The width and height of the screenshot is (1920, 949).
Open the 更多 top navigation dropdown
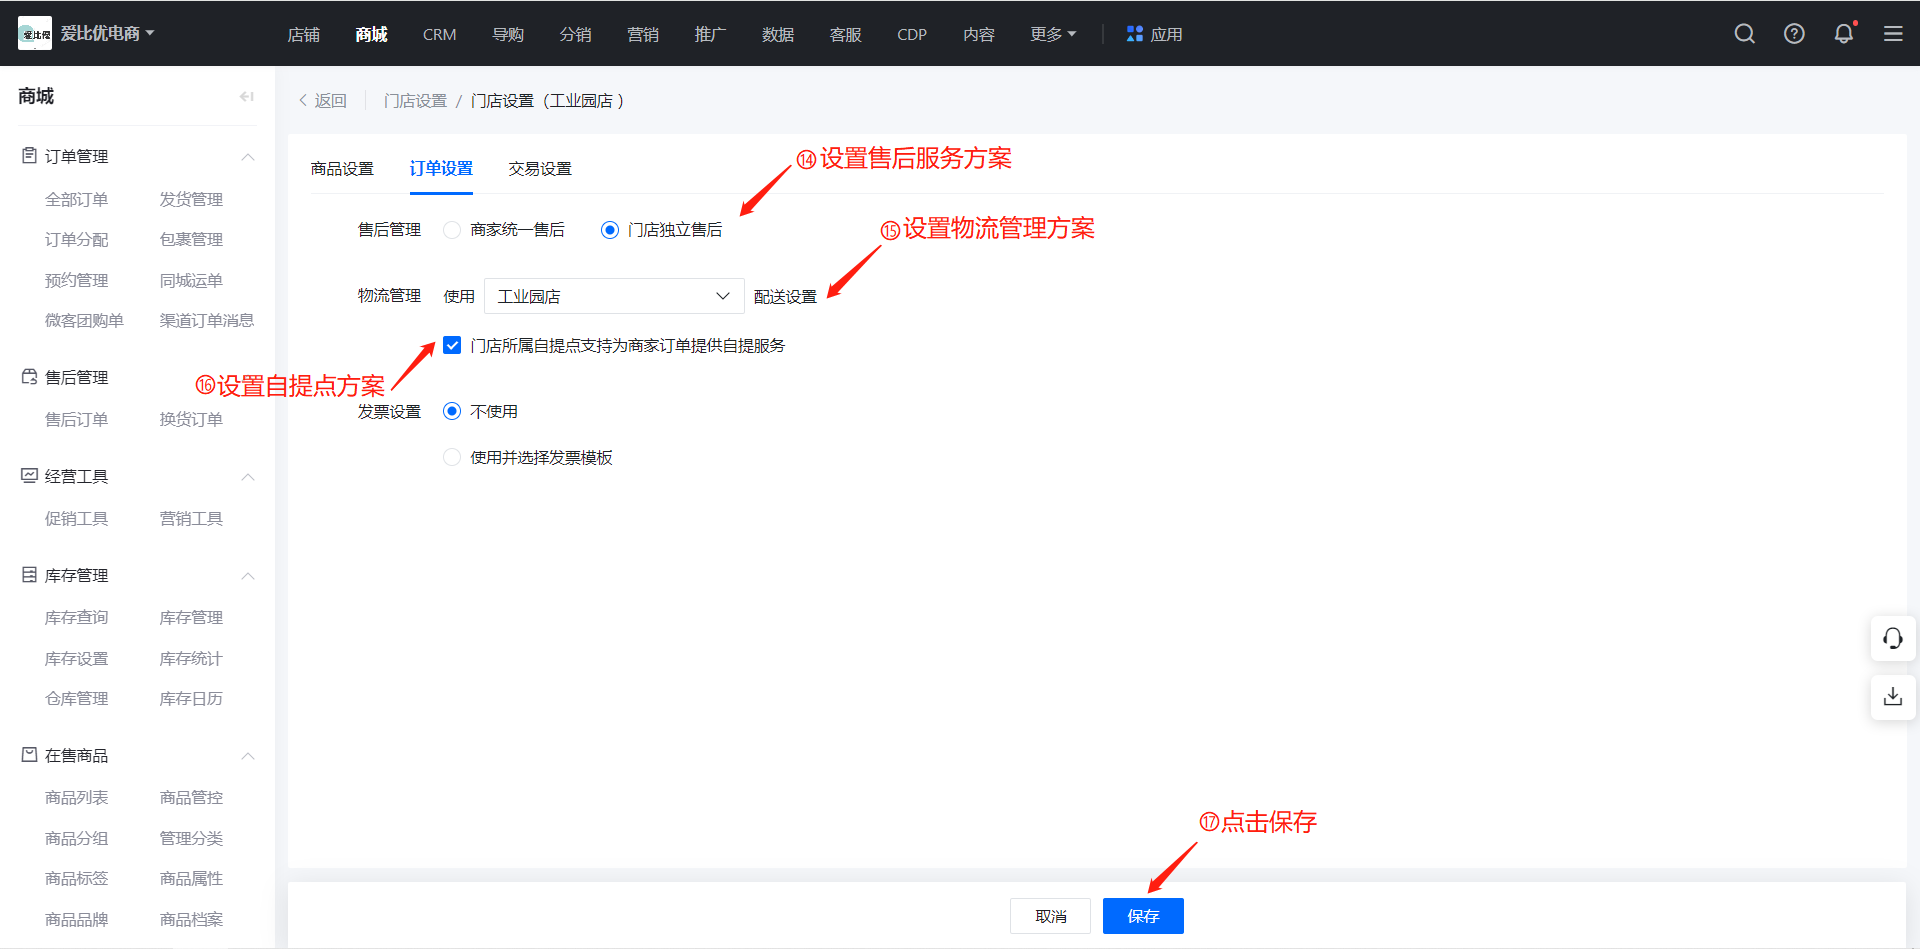pos(1053,34)
